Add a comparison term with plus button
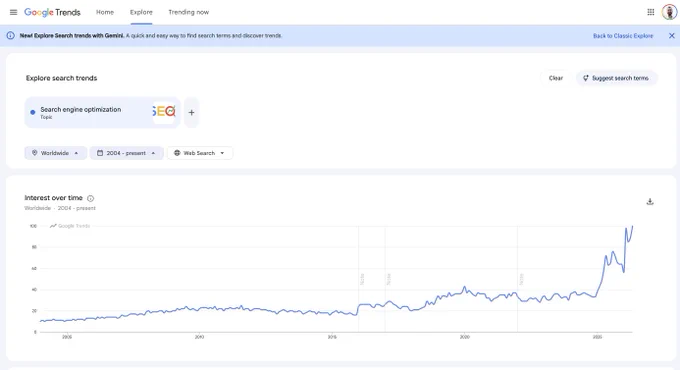Screen dimensions: 680x370 click(x=191, y=112)
